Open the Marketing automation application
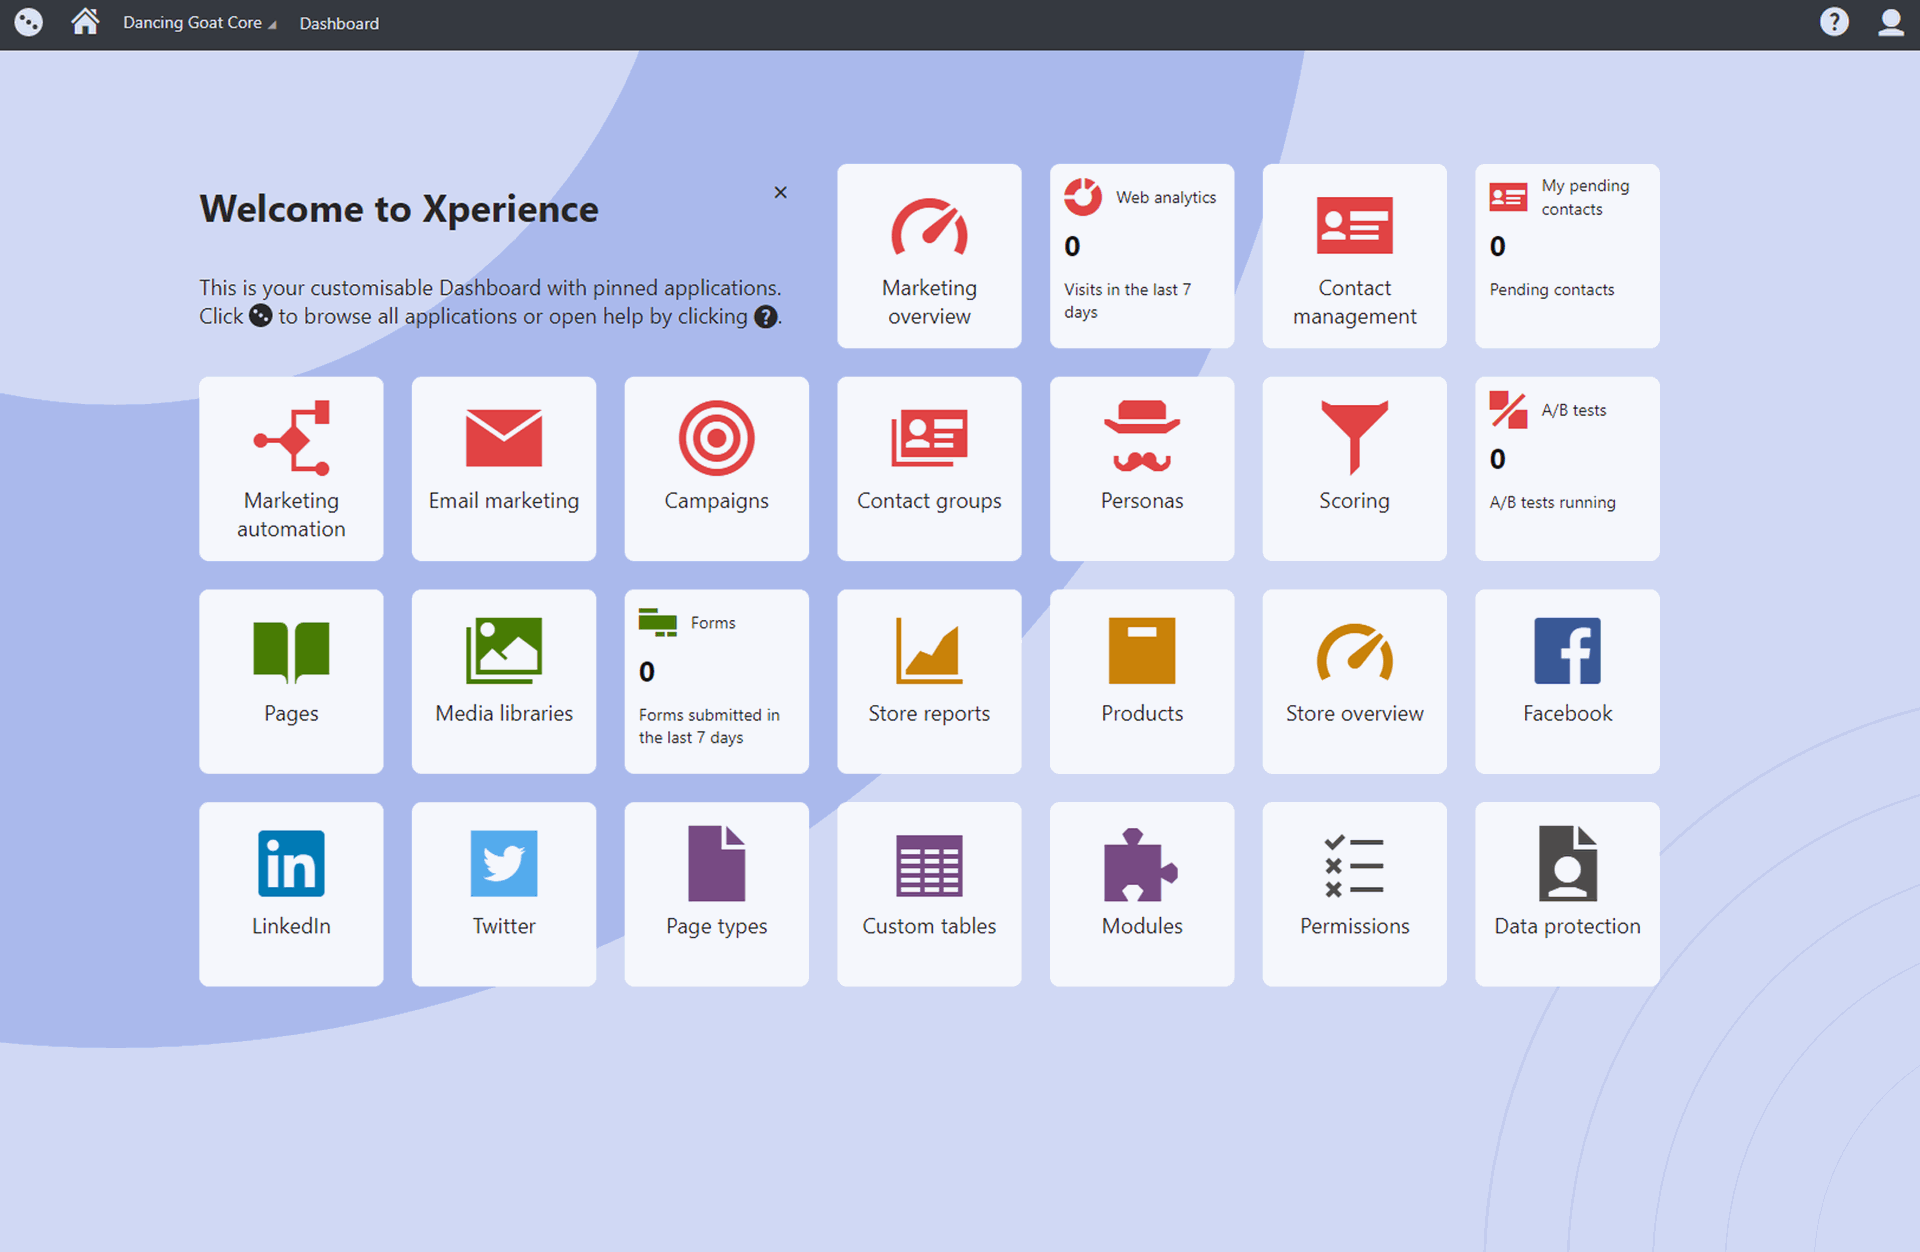This screenshot has height=1252, width=1920. 291,468
